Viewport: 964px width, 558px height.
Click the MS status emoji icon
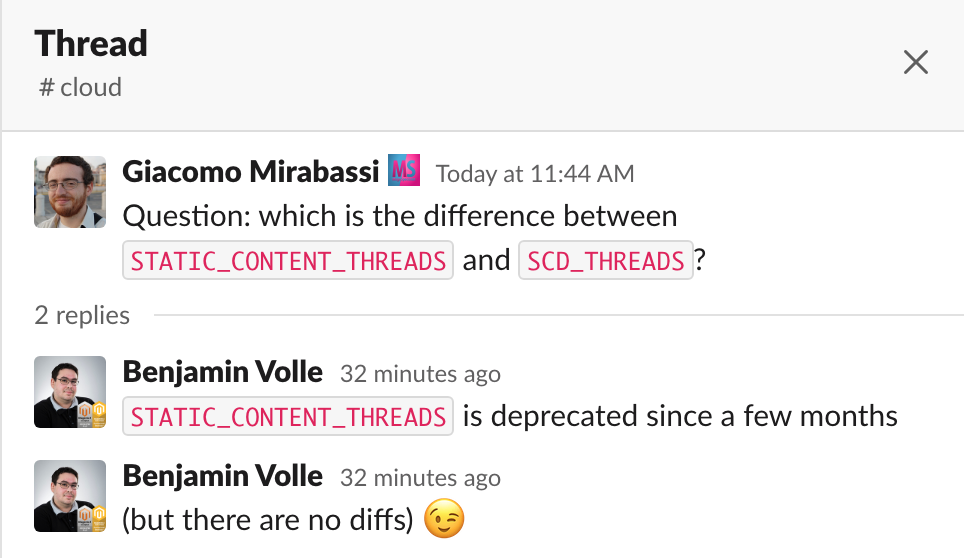tap(404, 170)
